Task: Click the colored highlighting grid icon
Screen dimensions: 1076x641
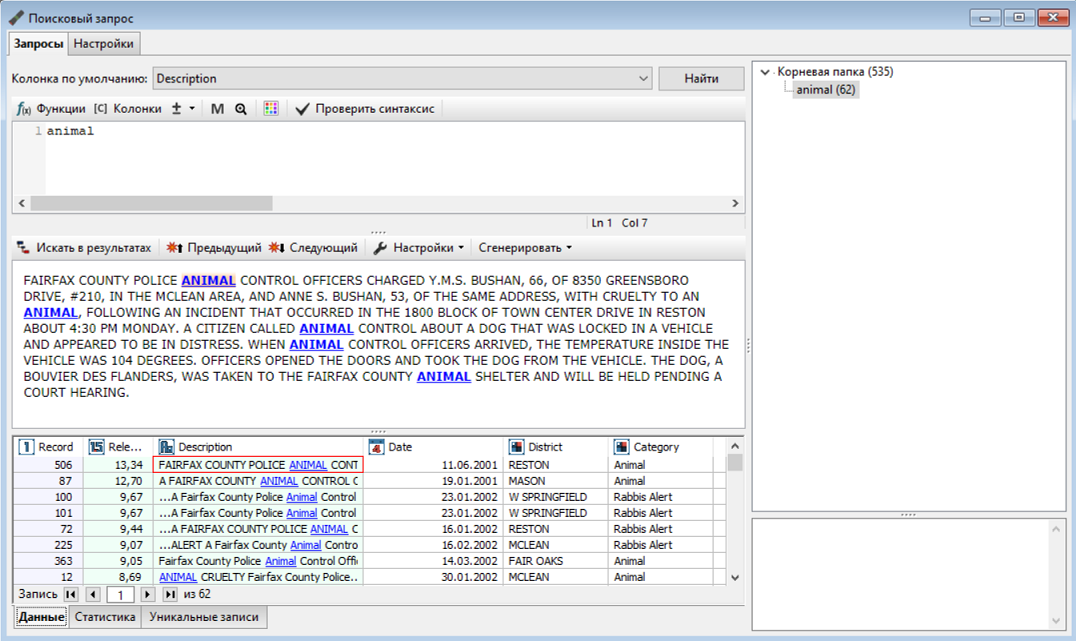Action: 272,108
